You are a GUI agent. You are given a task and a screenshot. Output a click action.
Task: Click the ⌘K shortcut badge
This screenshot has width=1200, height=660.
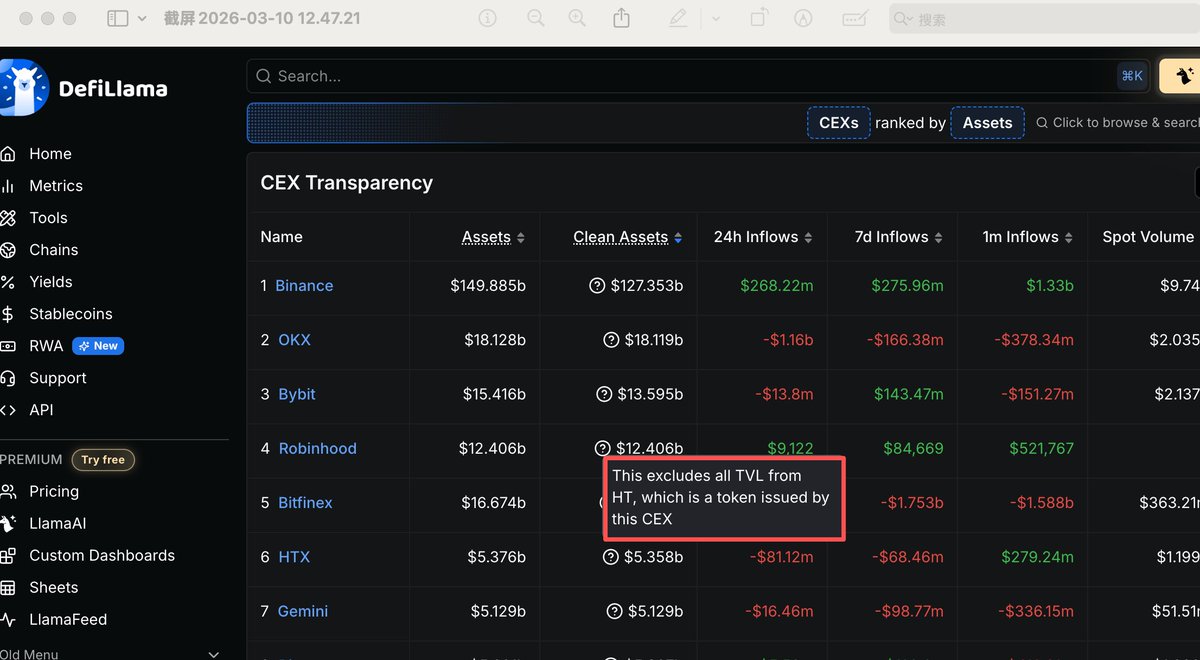coord(1132,76)
